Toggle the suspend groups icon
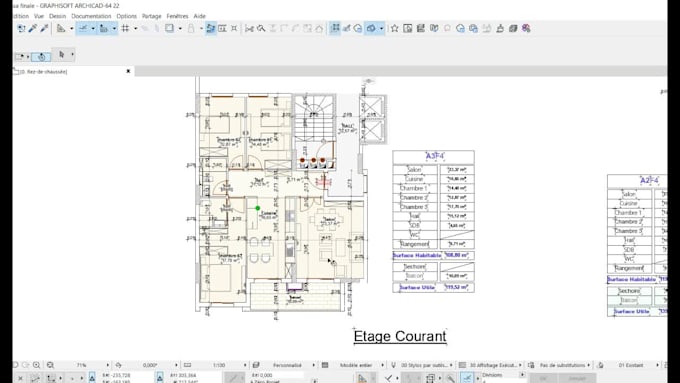Image resolution: width=680 pixels, height=383 pixels. tap(211, 29)
